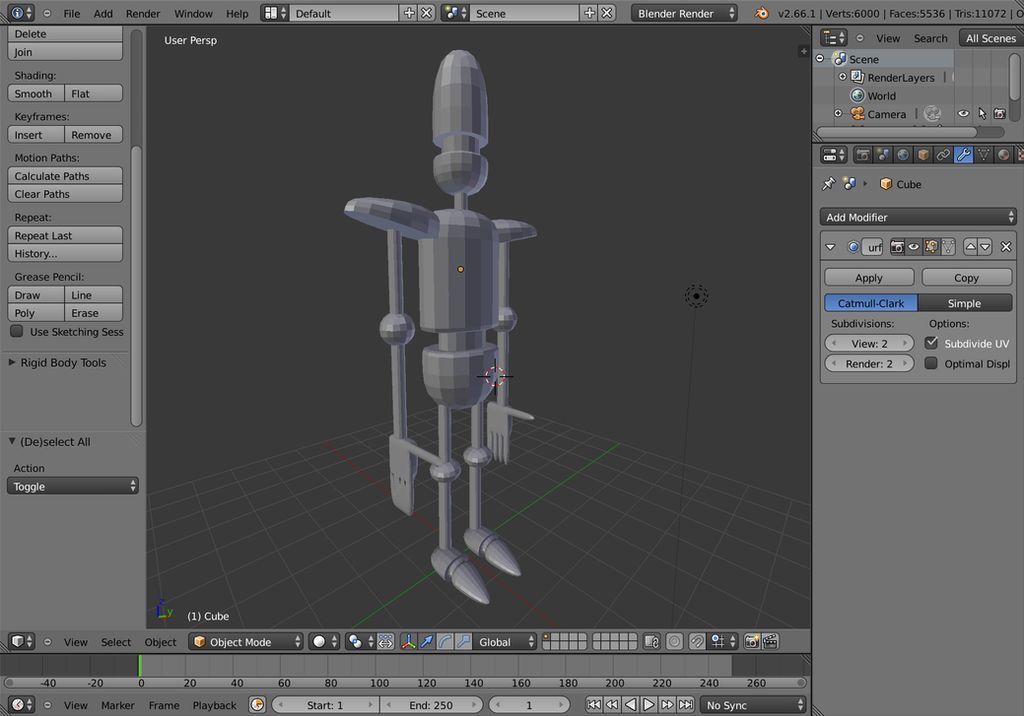Open the Add menu in top bar

pyautogui.click(x=103, y=13)
